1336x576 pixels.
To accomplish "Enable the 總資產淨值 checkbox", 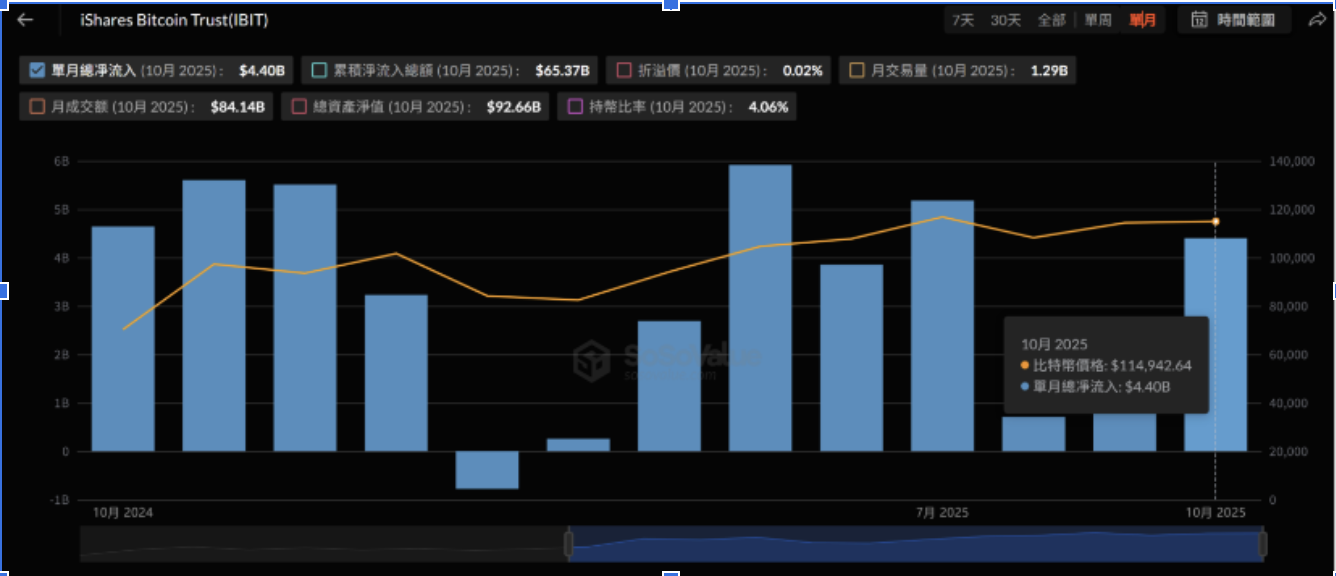I will [299, 107].
